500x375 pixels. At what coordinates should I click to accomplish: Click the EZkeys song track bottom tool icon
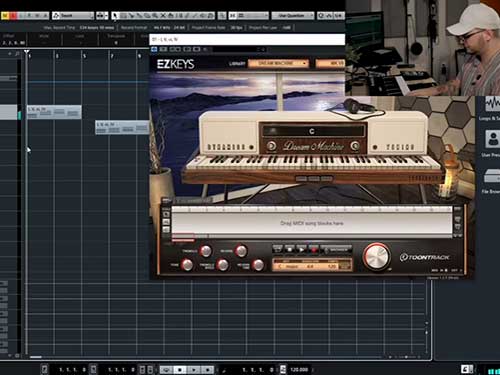pyautogui.click(x=166, y=229)
